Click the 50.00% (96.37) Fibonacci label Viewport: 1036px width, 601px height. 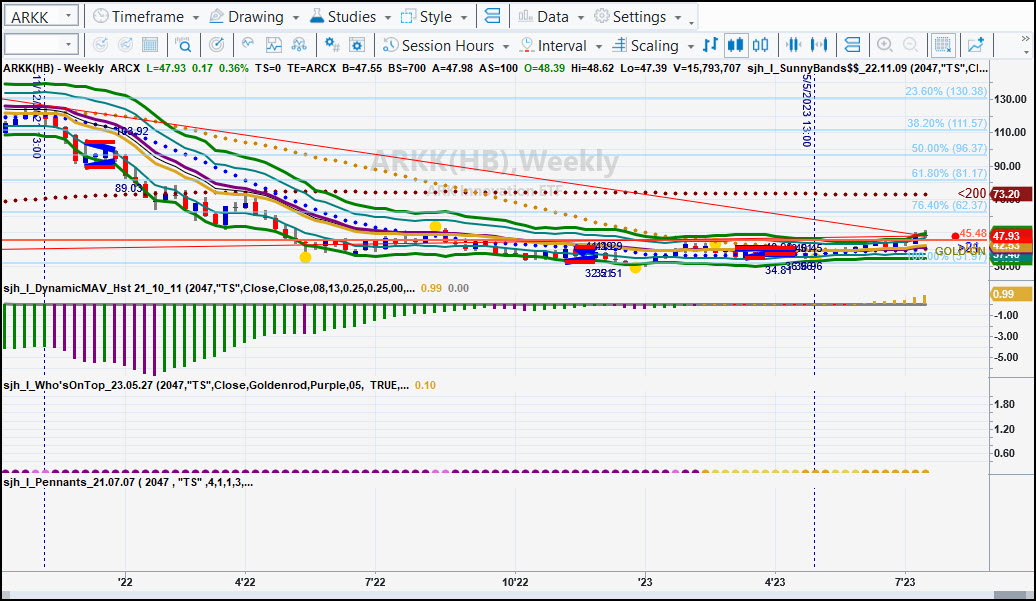pyautogui.click(x=949, y=148)
